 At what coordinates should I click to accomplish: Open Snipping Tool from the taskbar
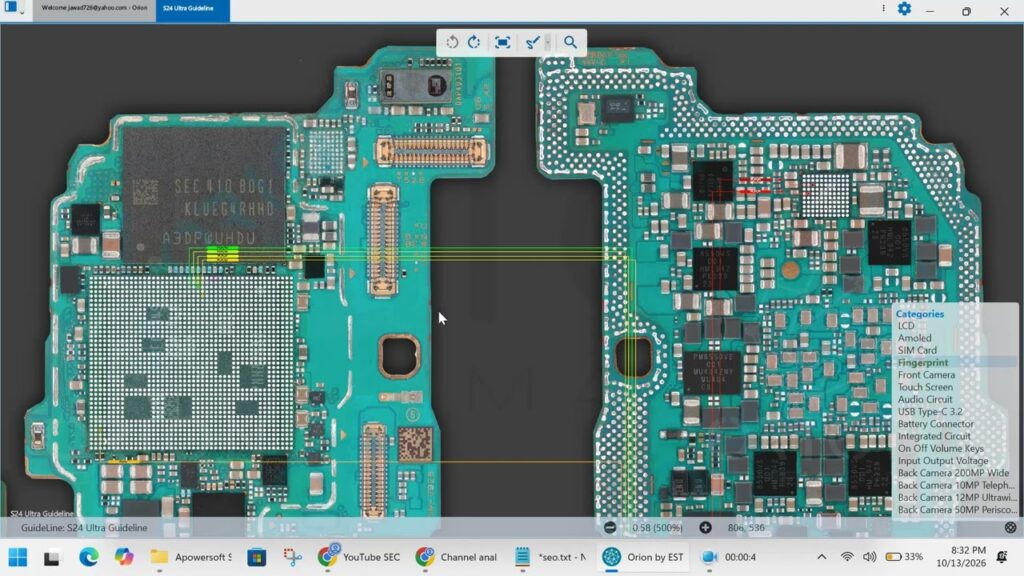pos(292,557)
